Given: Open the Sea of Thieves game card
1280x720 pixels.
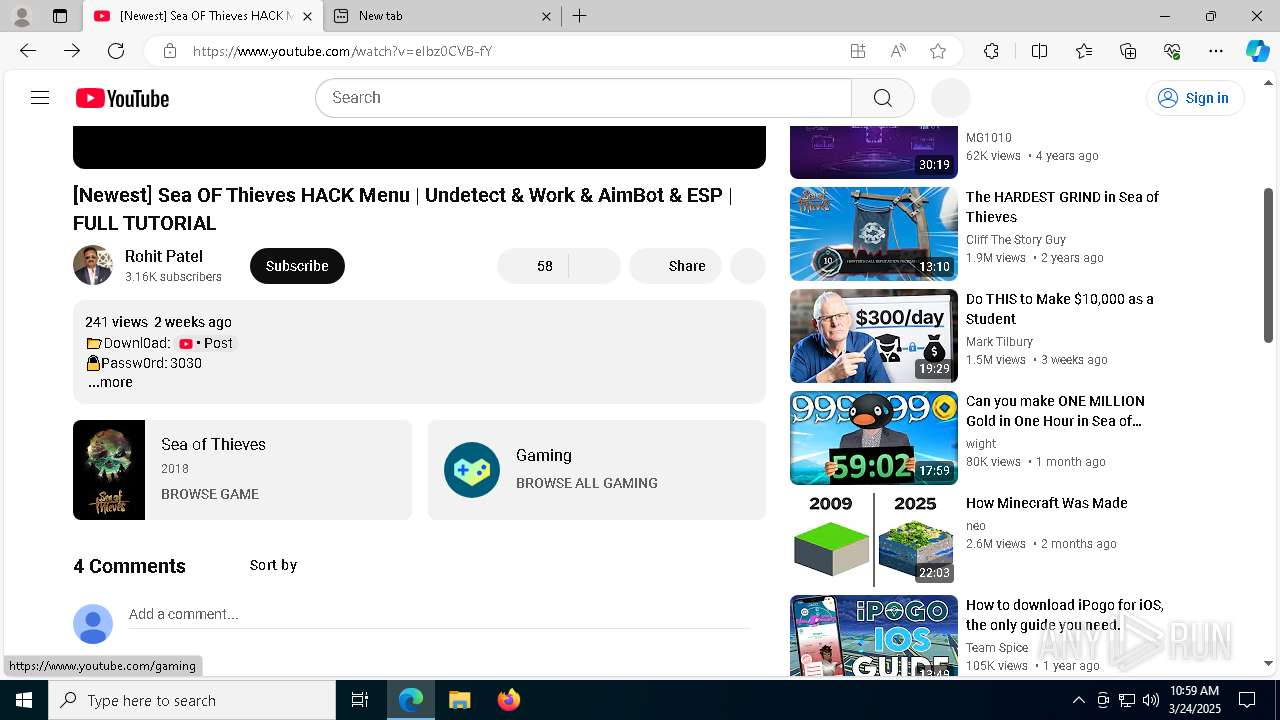Looking at the screenshot, I should 242,470.
